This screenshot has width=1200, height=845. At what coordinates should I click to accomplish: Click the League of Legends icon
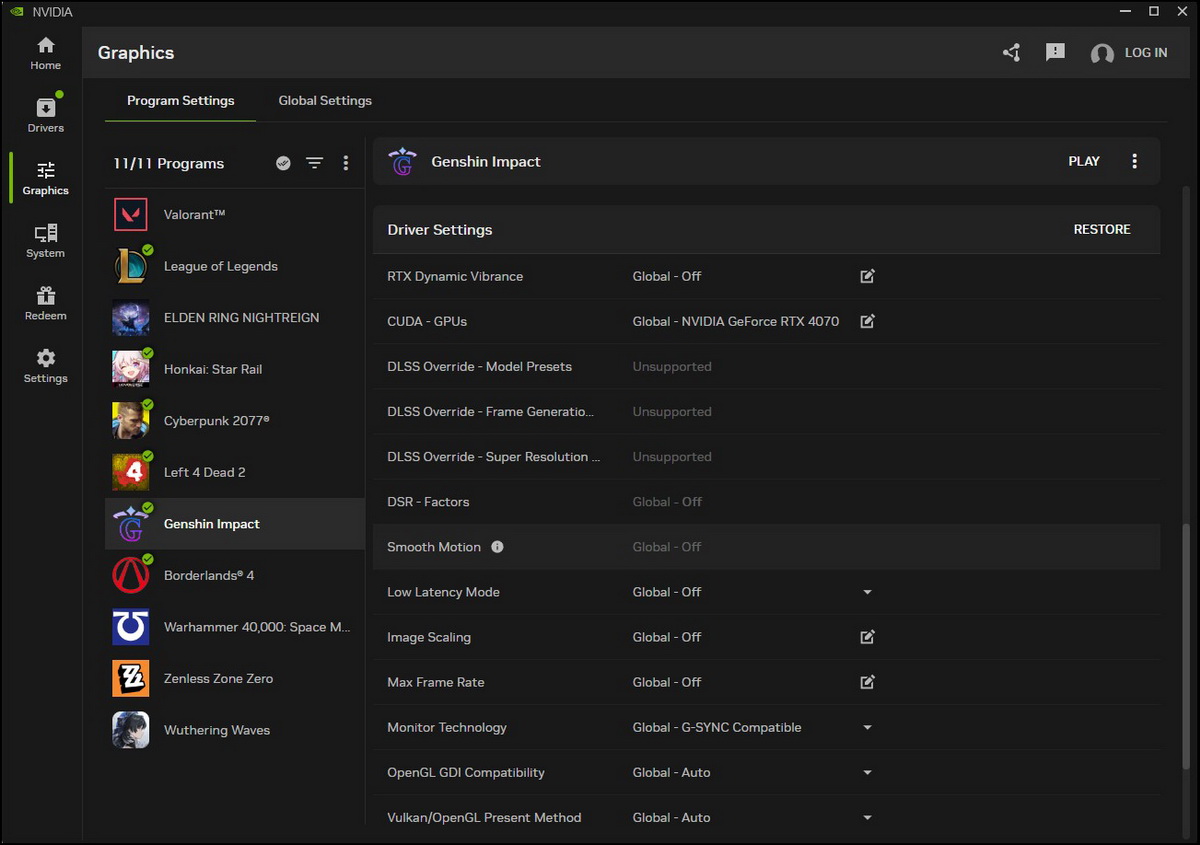[131, 266]
